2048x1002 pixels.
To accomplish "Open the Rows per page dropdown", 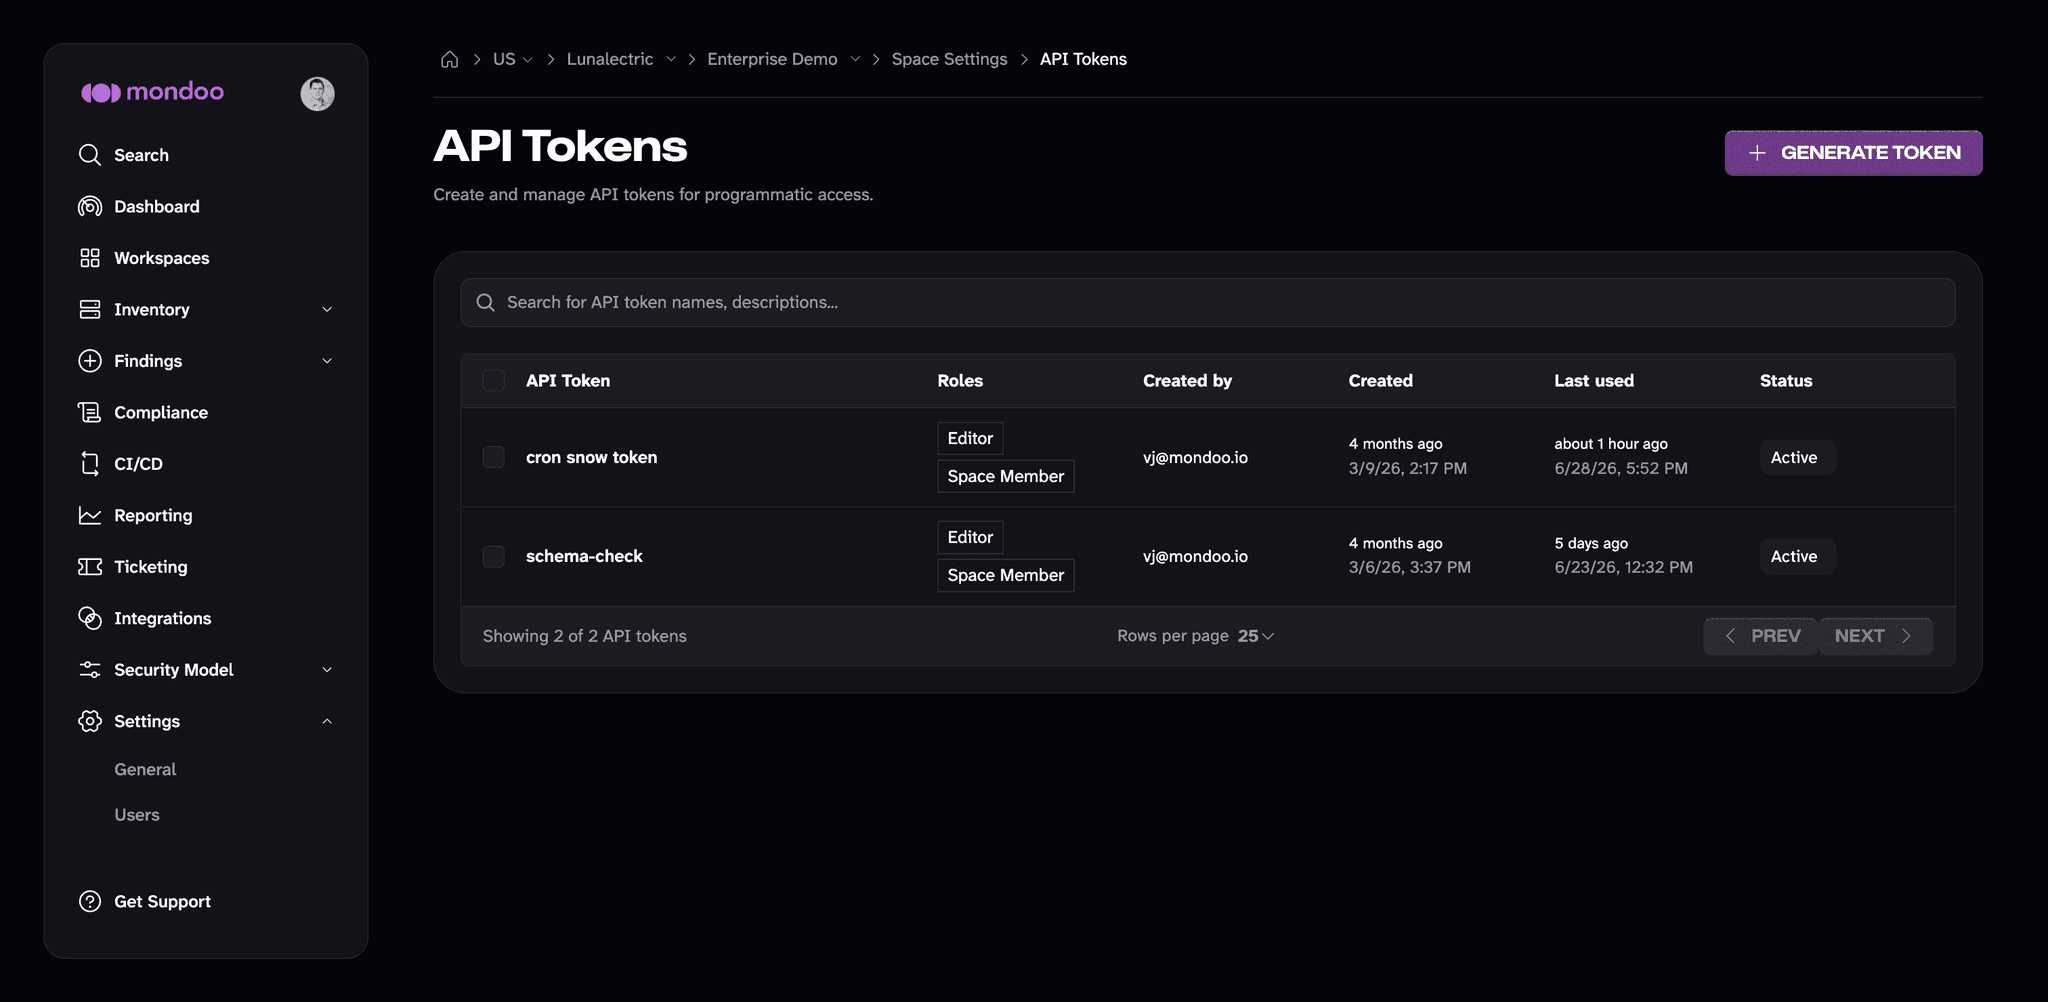I will [x=1256, y=636].
